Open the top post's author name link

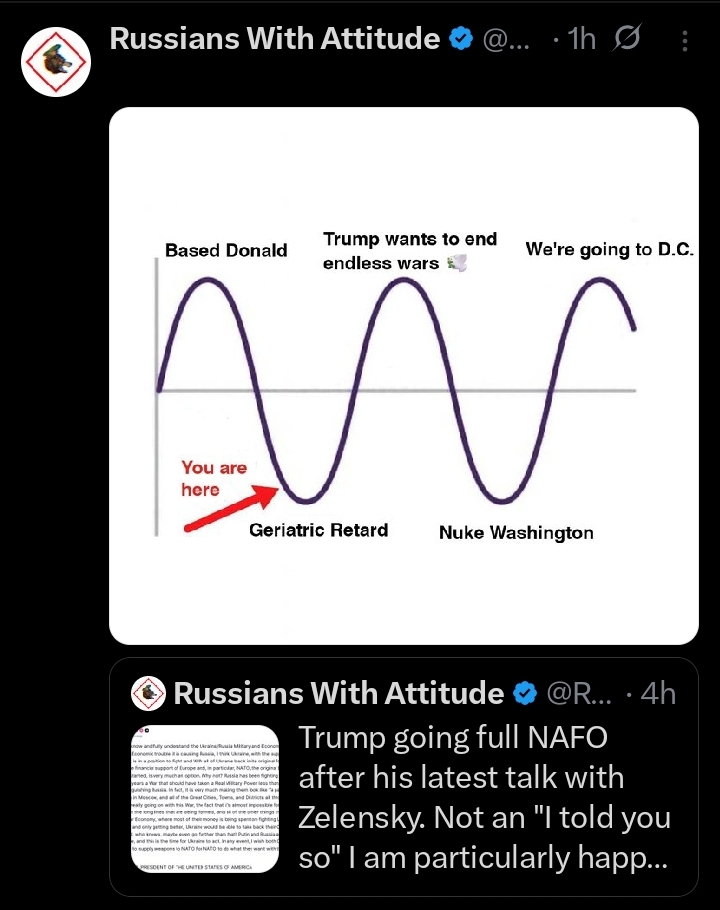coord(274,39)
